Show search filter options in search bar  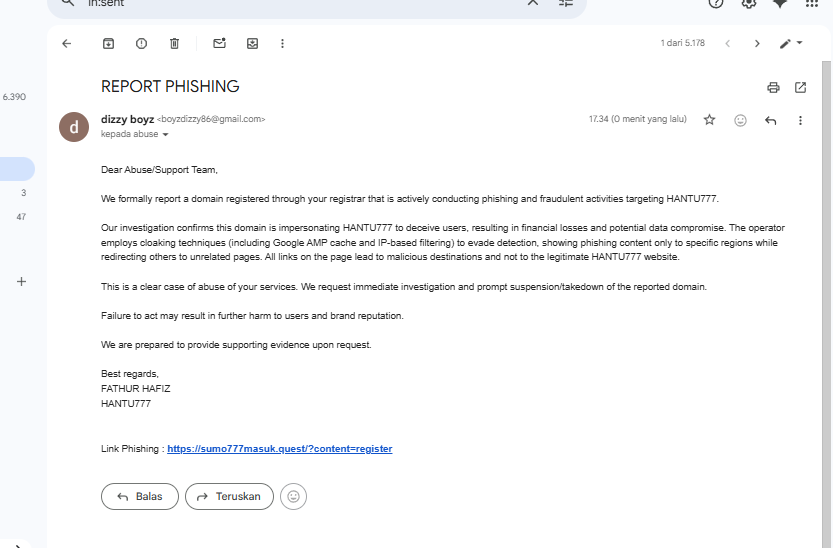pyautogui.click(x=566, y=3)
